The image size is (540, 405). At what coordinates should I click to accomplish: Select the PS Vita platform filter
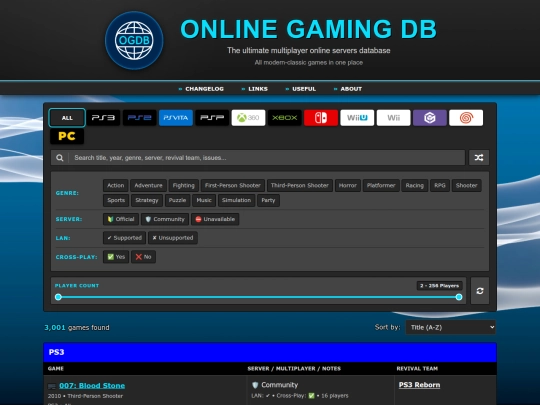pyautogui.click(x=176, y=118)
